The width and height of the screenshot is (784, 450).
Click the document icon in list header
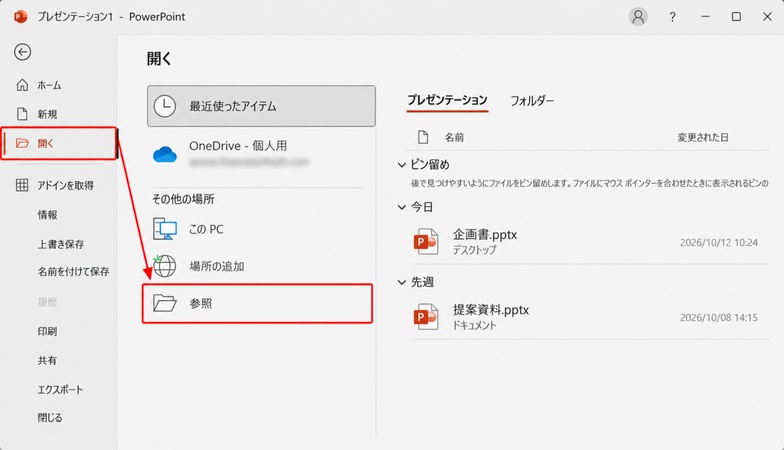423,137
